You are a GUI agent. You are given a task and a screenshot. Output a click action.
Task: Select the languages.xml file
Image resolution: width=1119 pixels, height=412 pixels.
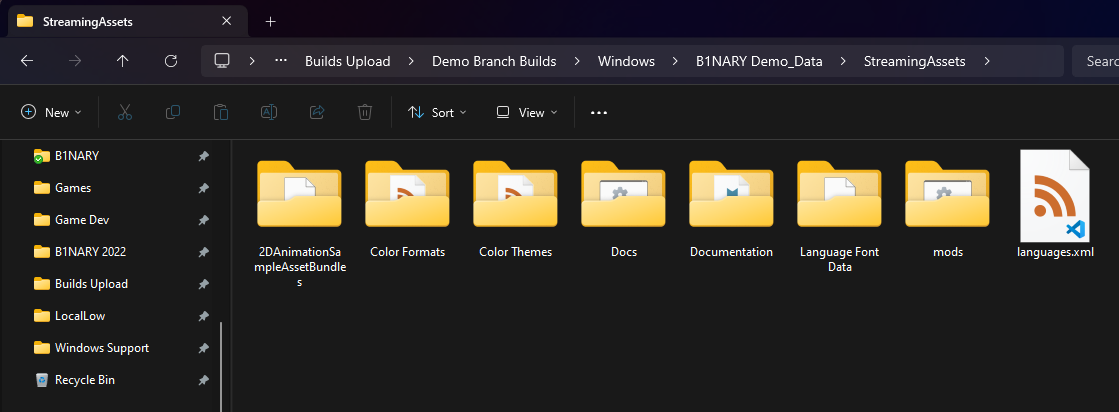(x=1055, y=205)
